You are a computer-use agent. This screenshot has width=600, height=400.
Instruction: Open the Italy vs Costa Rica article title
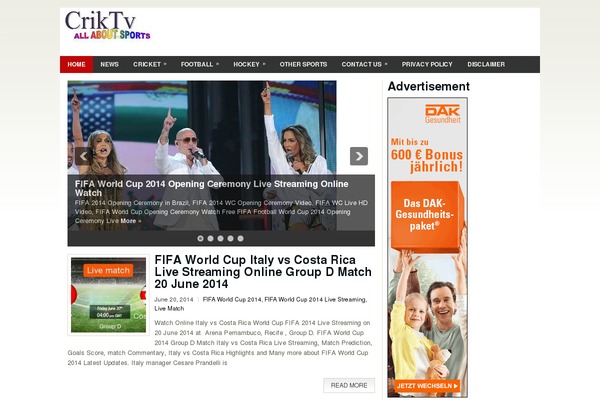(263, 272)
